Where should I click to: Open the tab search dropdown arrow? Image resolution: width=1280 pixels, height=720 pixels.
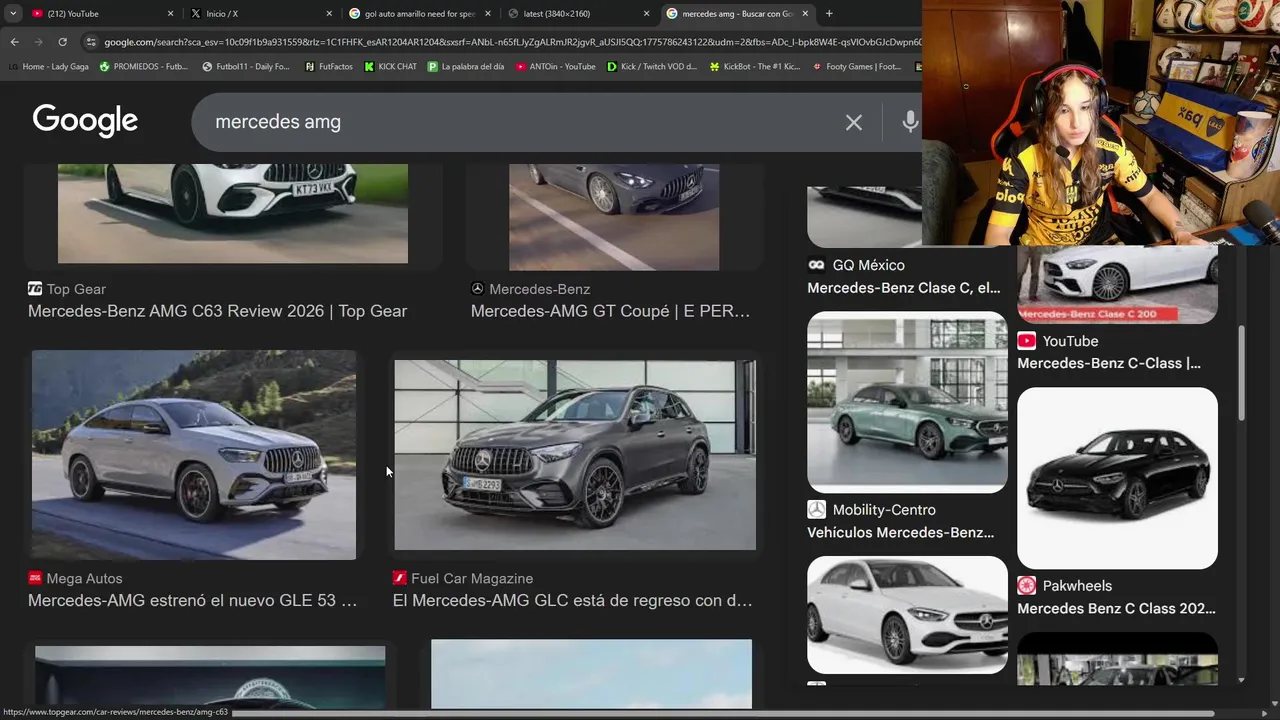coord(12,14)
